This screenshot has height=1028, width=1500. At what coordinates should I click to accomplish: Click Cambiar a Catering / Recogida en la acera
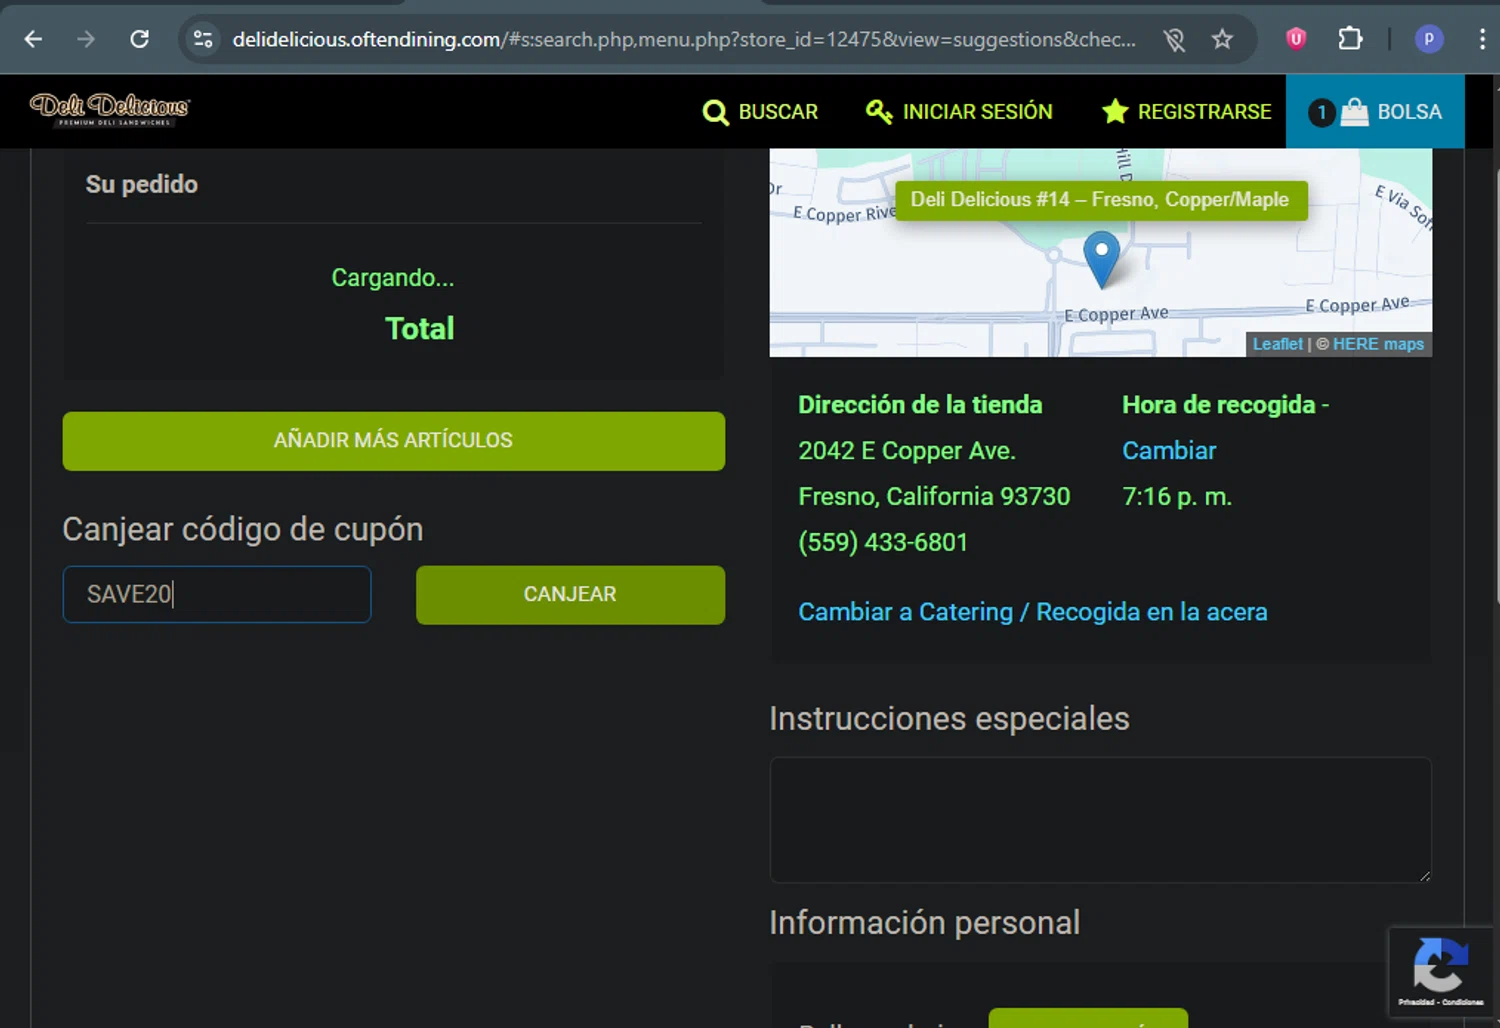coord(1033,612)
